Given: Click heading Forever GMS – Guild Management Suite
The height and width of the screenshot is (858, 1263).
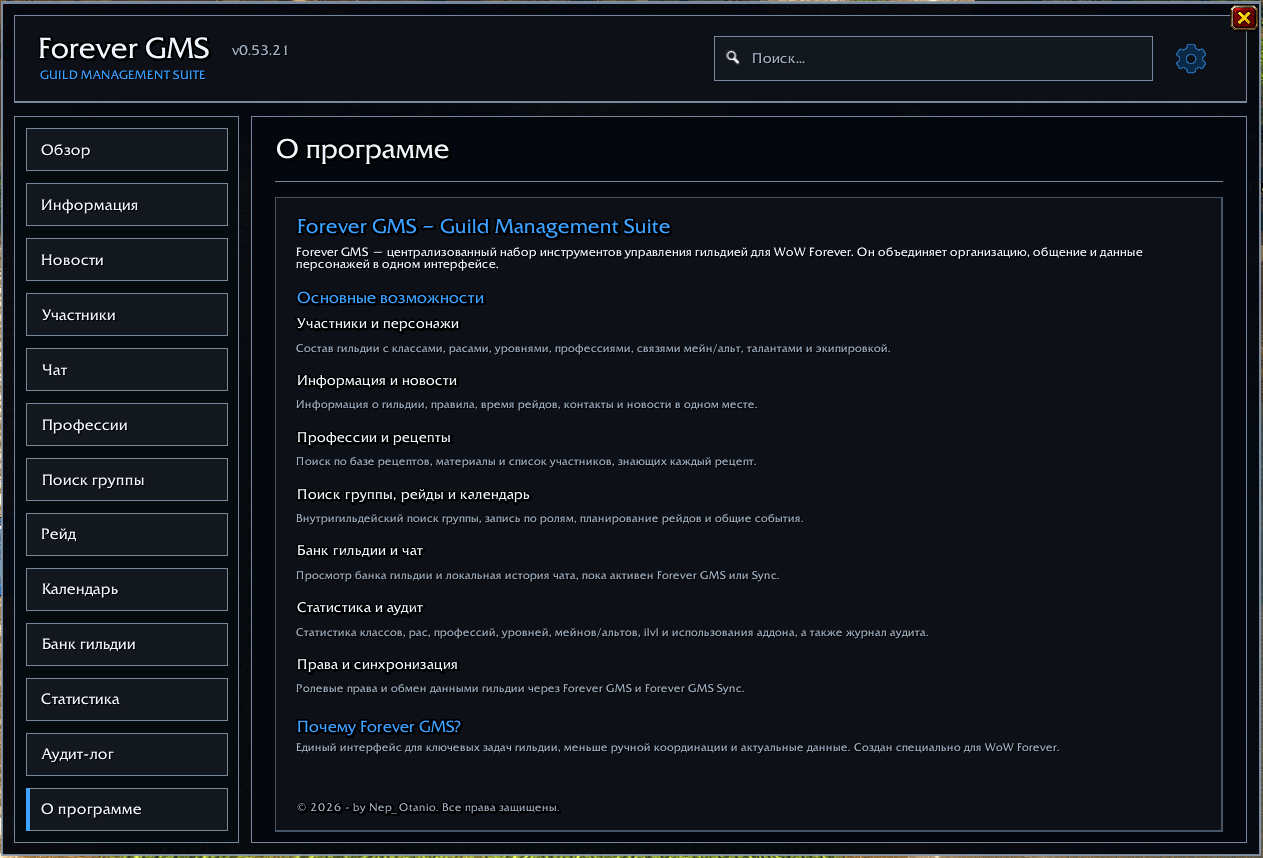Looking at the screenshot, I should [484, 227].
